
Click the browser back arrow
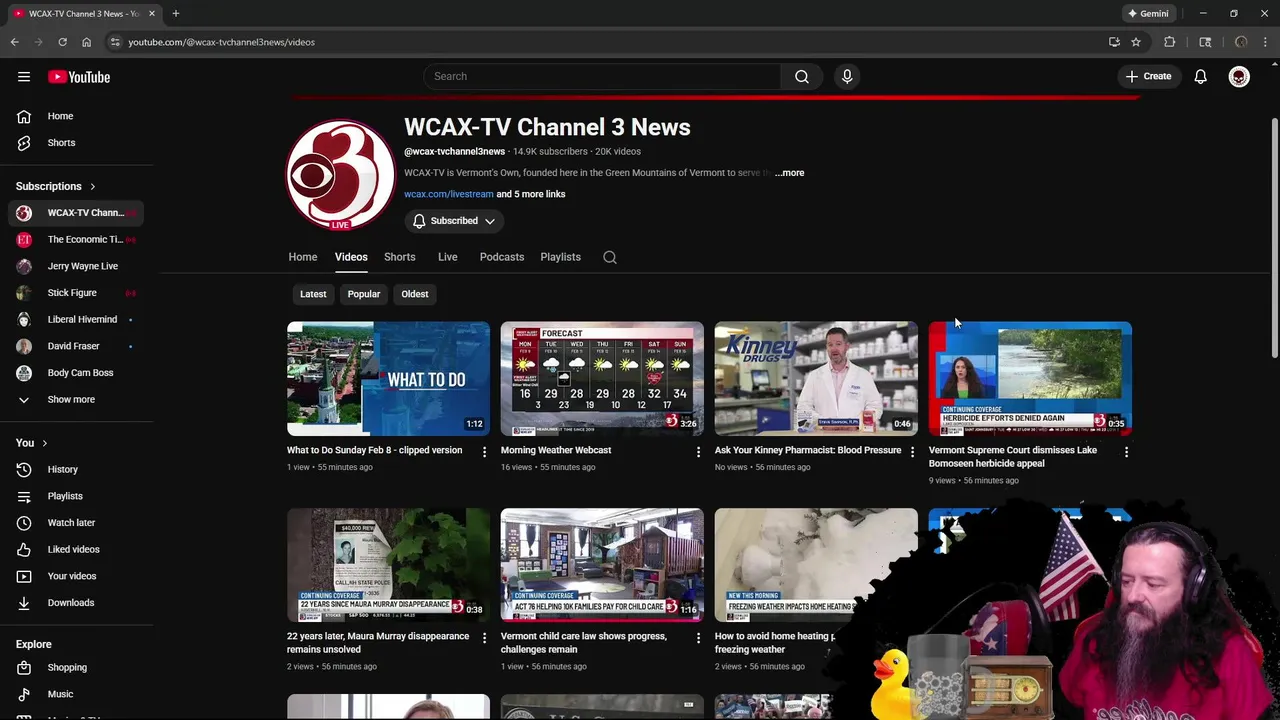tap(15, 42)
